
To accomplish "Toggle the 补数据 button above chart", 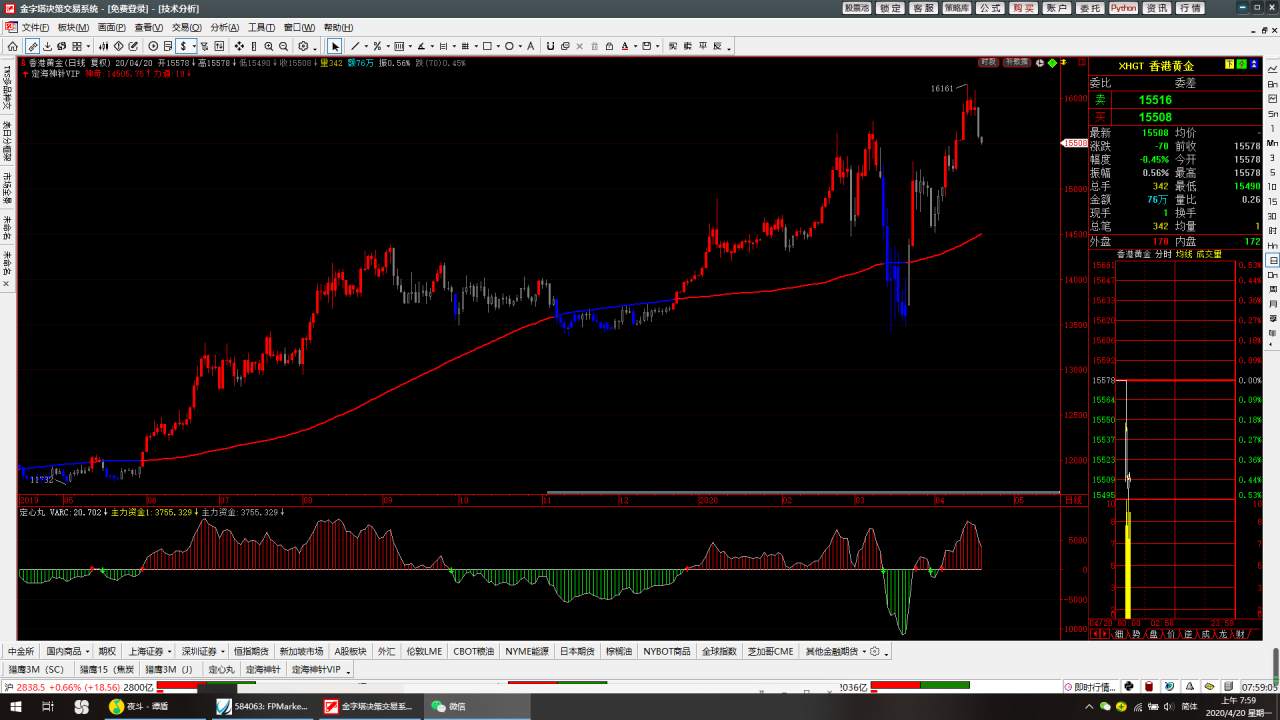I will click(x=1017, y=62).
